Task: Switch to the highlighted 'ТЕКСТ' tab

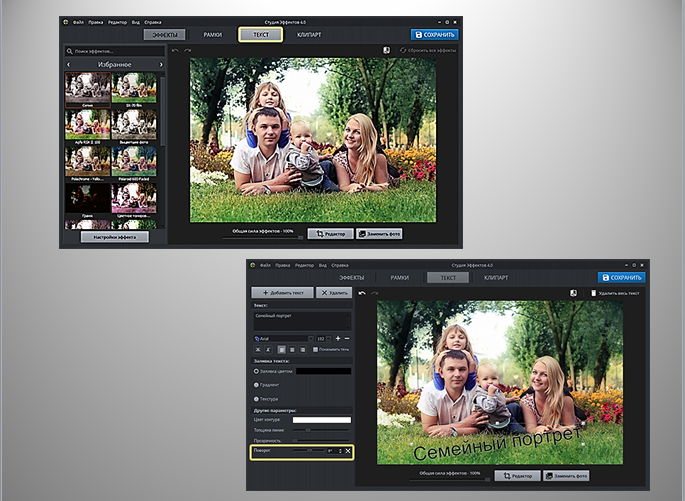Action: (x=260, y=34)
